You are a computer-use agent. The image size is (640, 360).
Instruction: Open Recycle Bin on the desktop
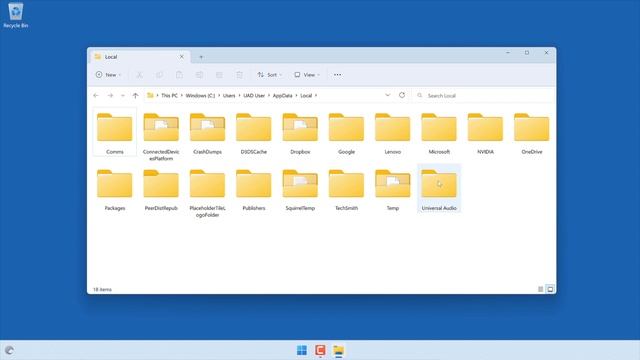point(16,16)
